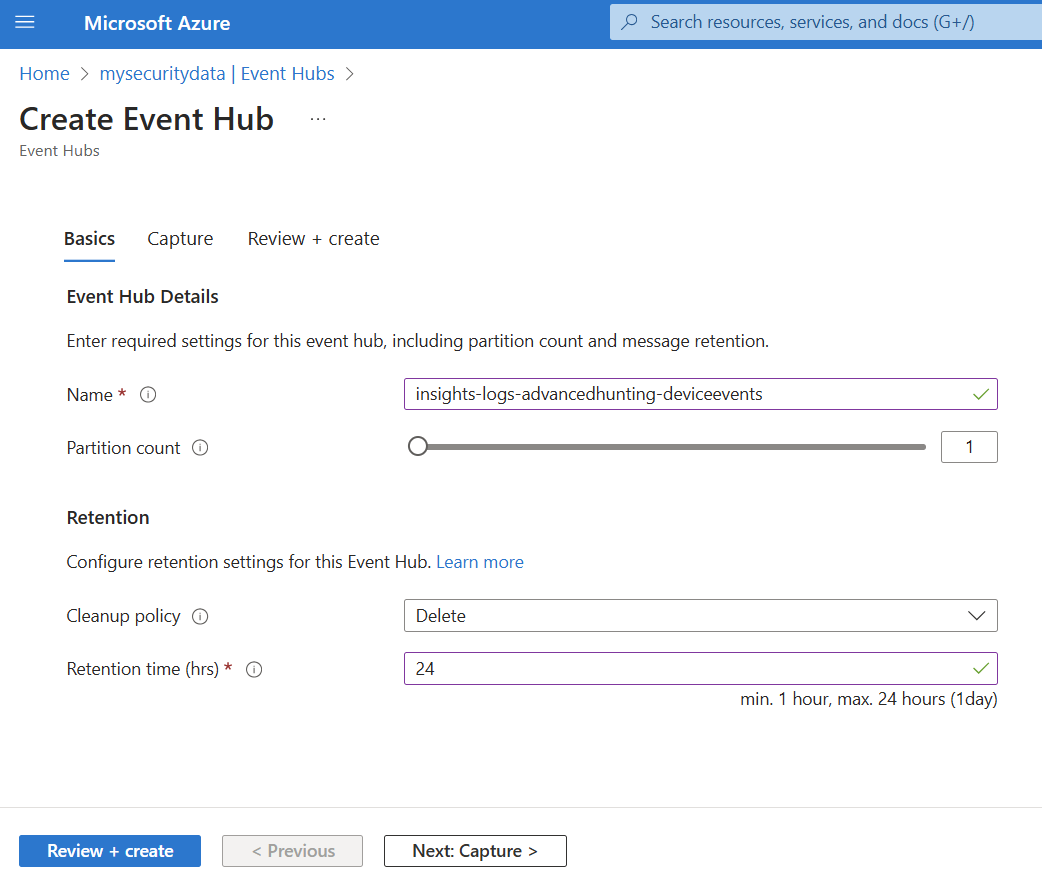Click the search magnifier icon
Image resolution: width=1042 pixels, height=880 pixels.
click(629, 22)
